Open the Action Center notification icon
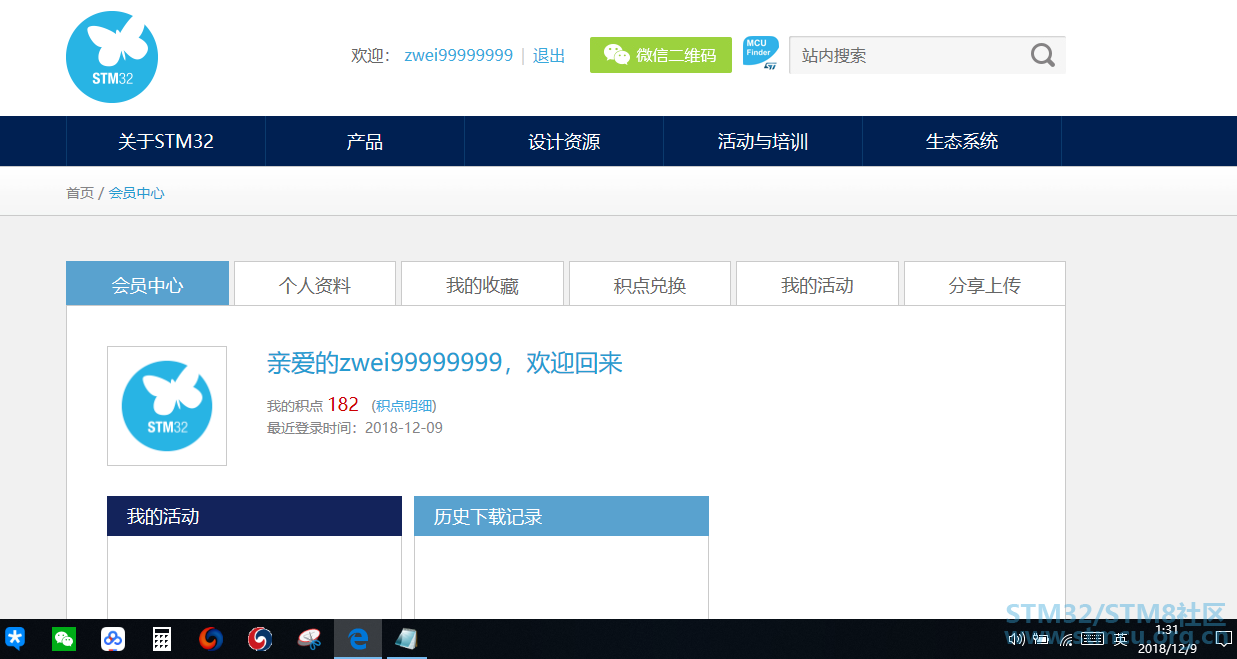The image size is (1237, 659). [1222, 639]
